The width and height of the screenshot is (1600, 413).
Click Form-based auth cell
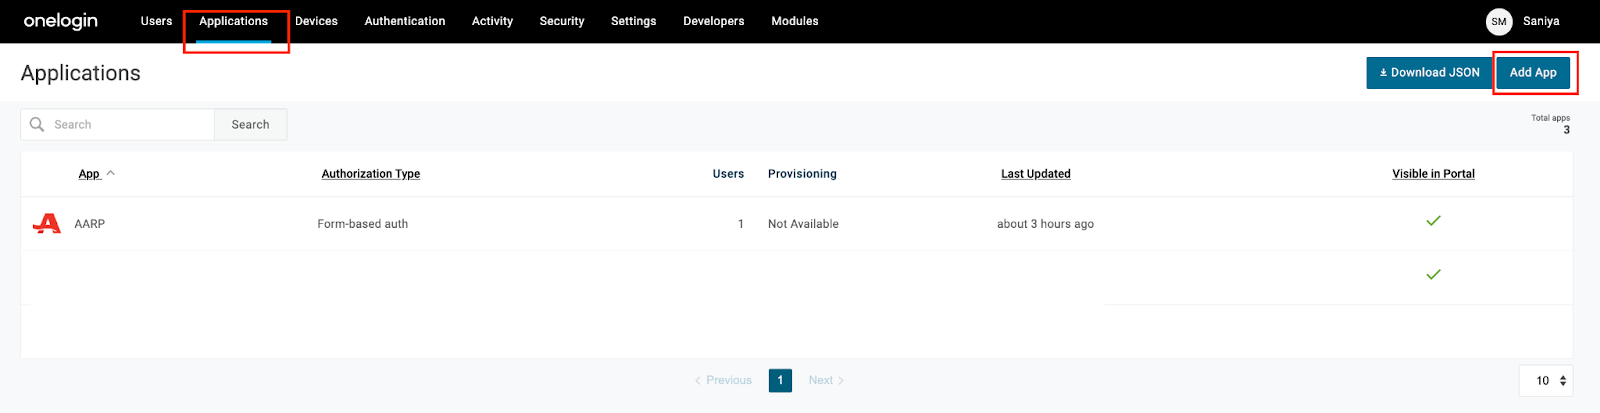coord(363,224)
